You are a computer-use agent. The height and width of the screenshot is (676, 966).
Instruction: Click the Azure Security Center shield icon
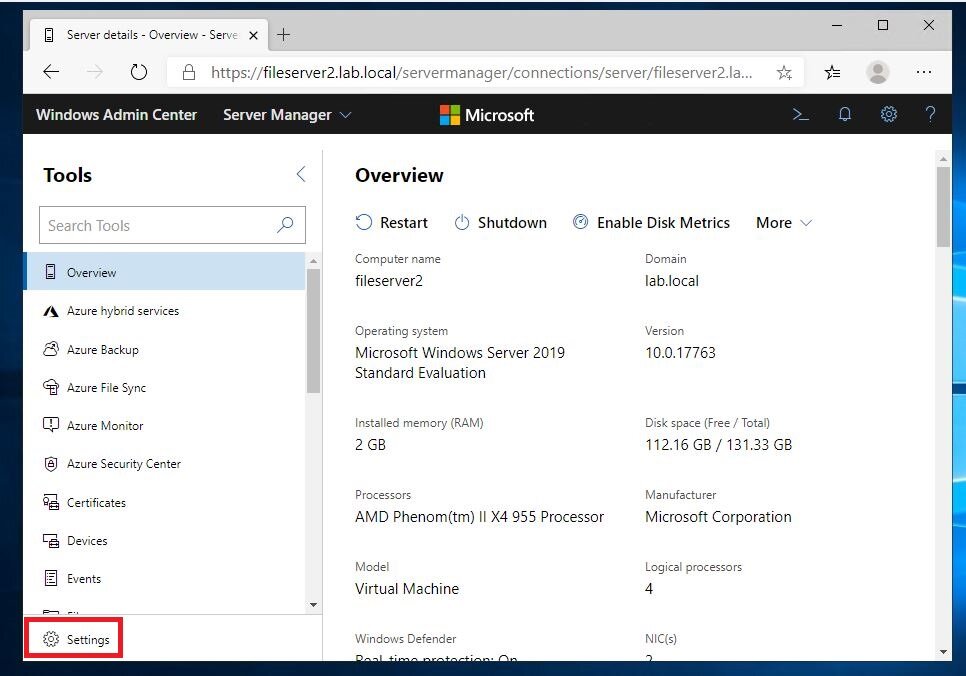[51, 463]
